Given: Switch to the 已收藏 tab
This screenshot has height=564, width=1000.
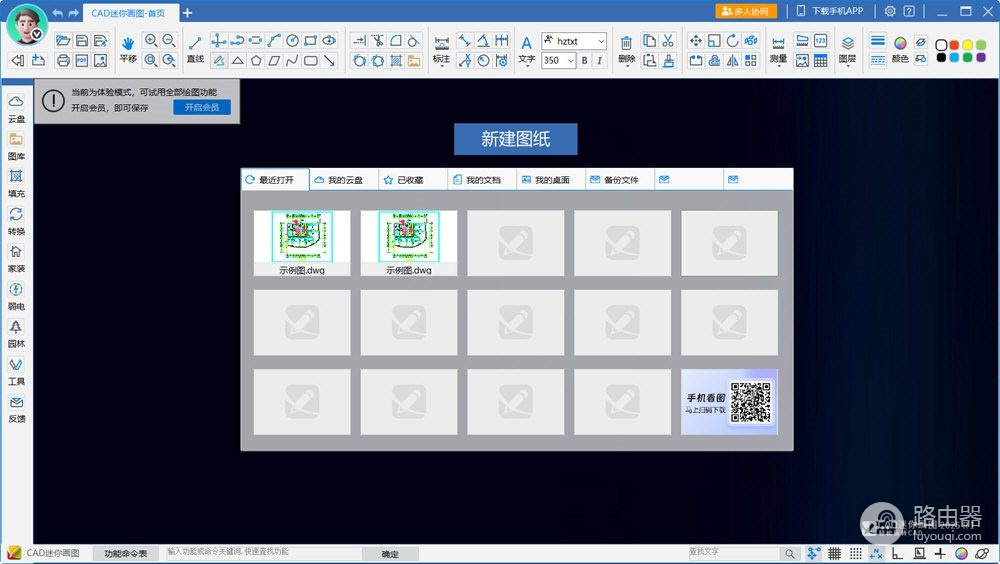Looking at the screenshot, I should point(413,180).
